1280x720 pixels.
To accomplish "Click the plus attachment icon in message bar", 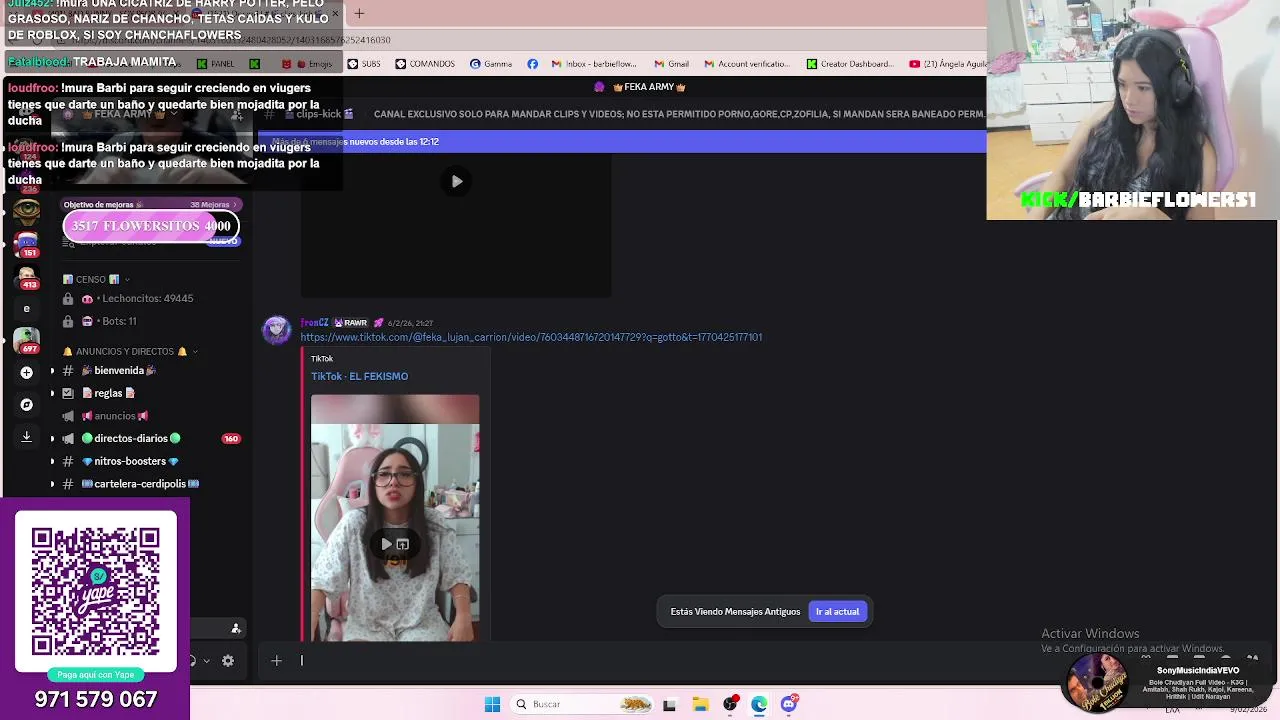I will 276,660.
